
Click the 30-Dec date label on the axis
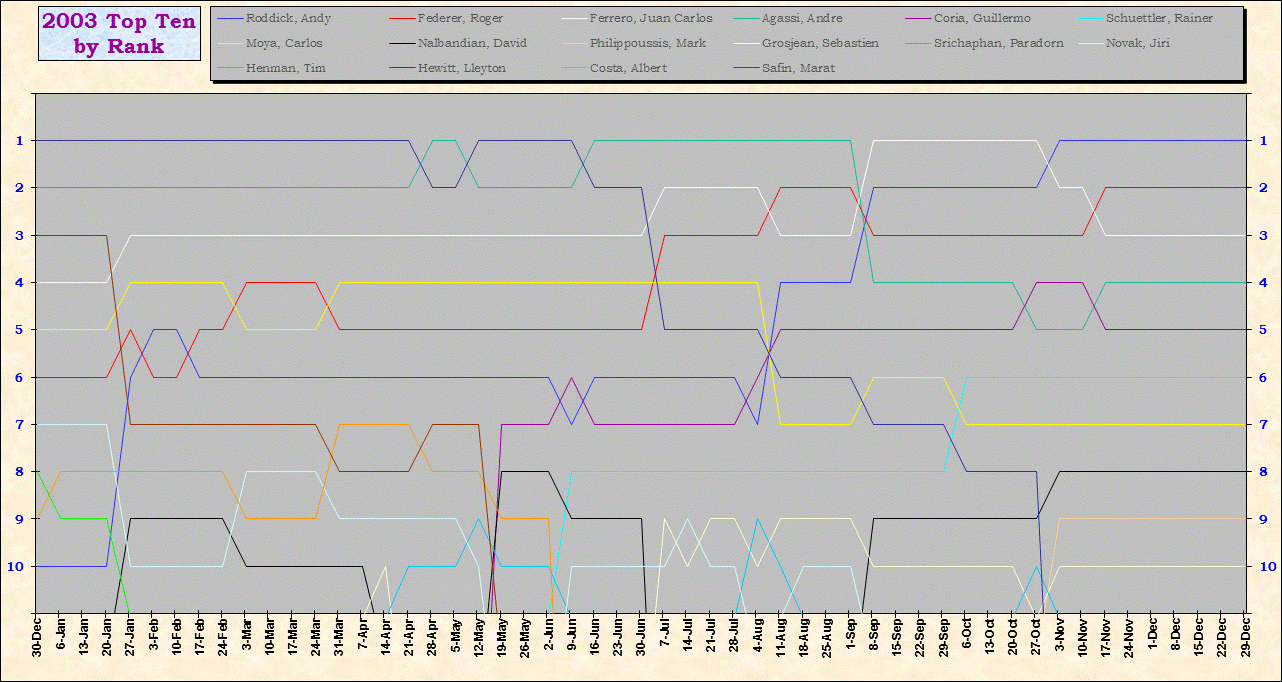point(37,636)
